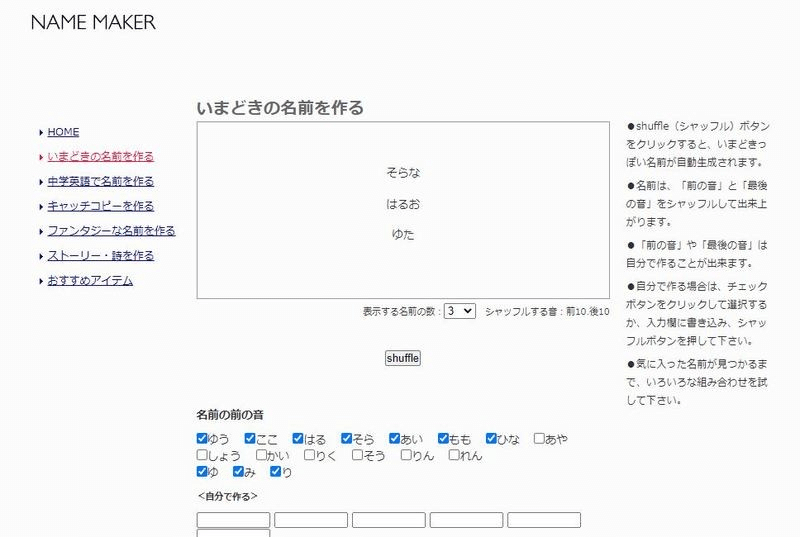Open キャッチコピーを作る link

pos(101,206)
